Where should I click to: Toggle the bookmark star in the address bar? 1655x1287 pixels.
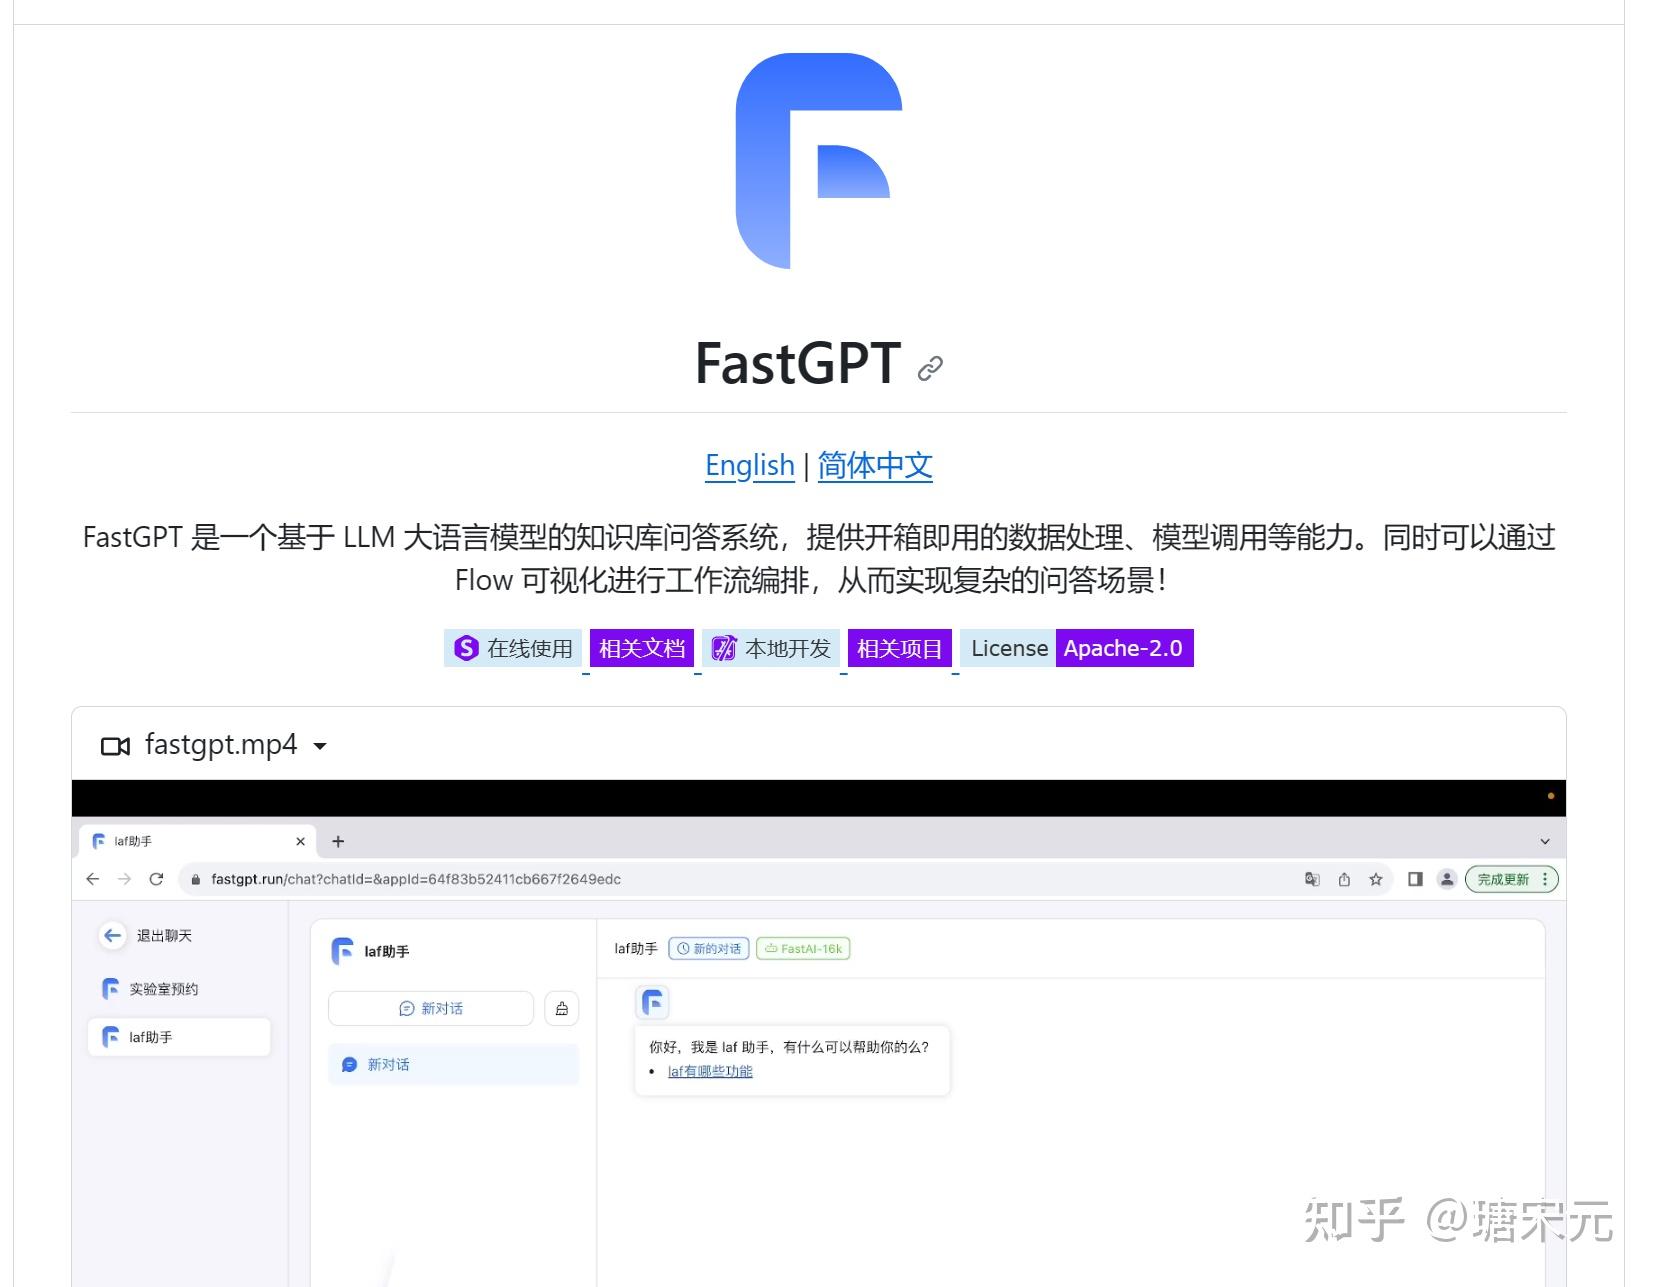pyautogui.click(x=1377, y=880)
